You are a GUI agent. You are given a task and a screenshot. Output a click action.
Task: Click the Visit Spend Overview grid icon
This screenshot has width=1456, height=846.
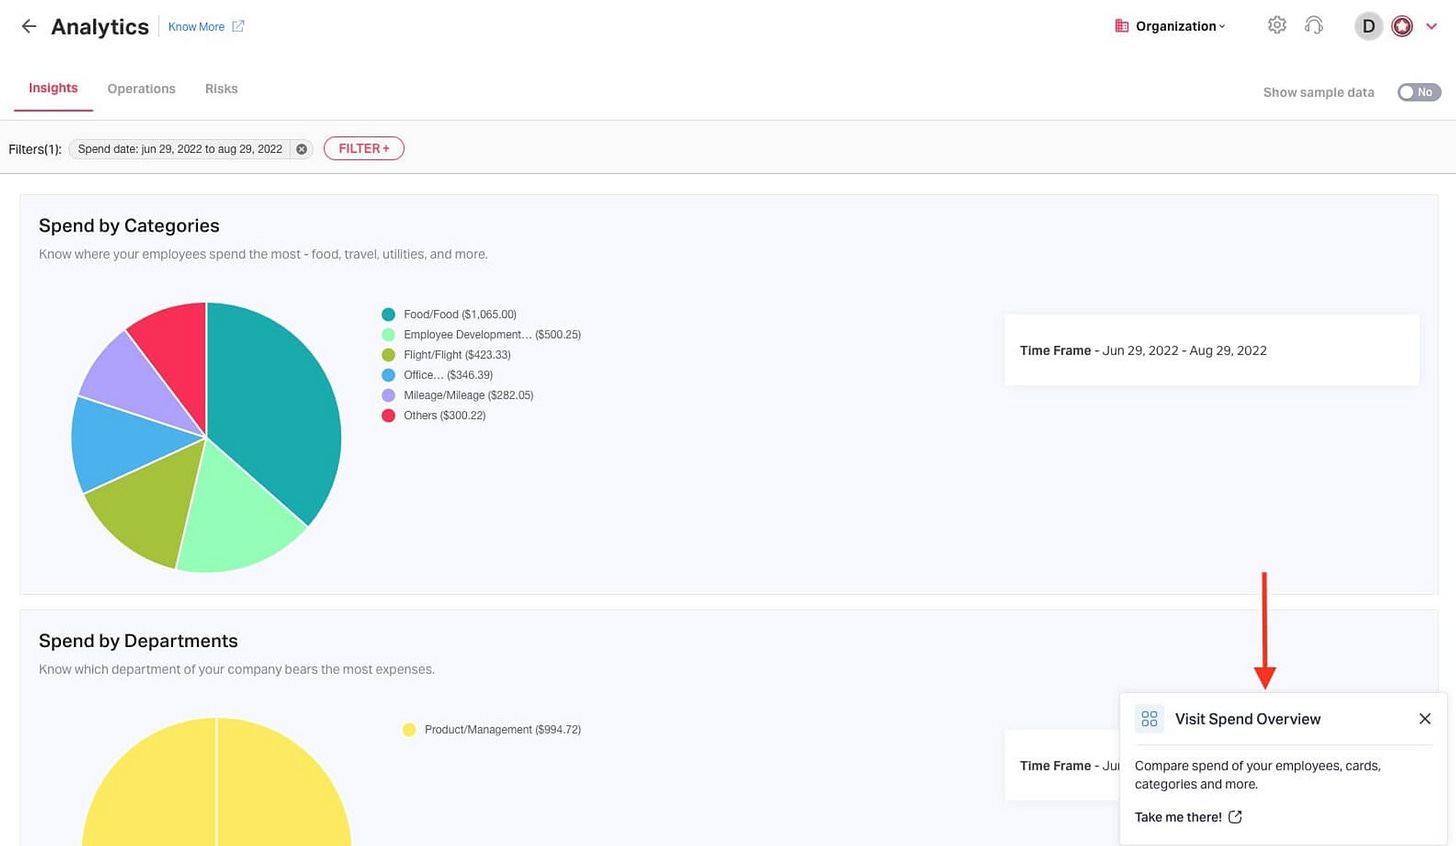1149,719
